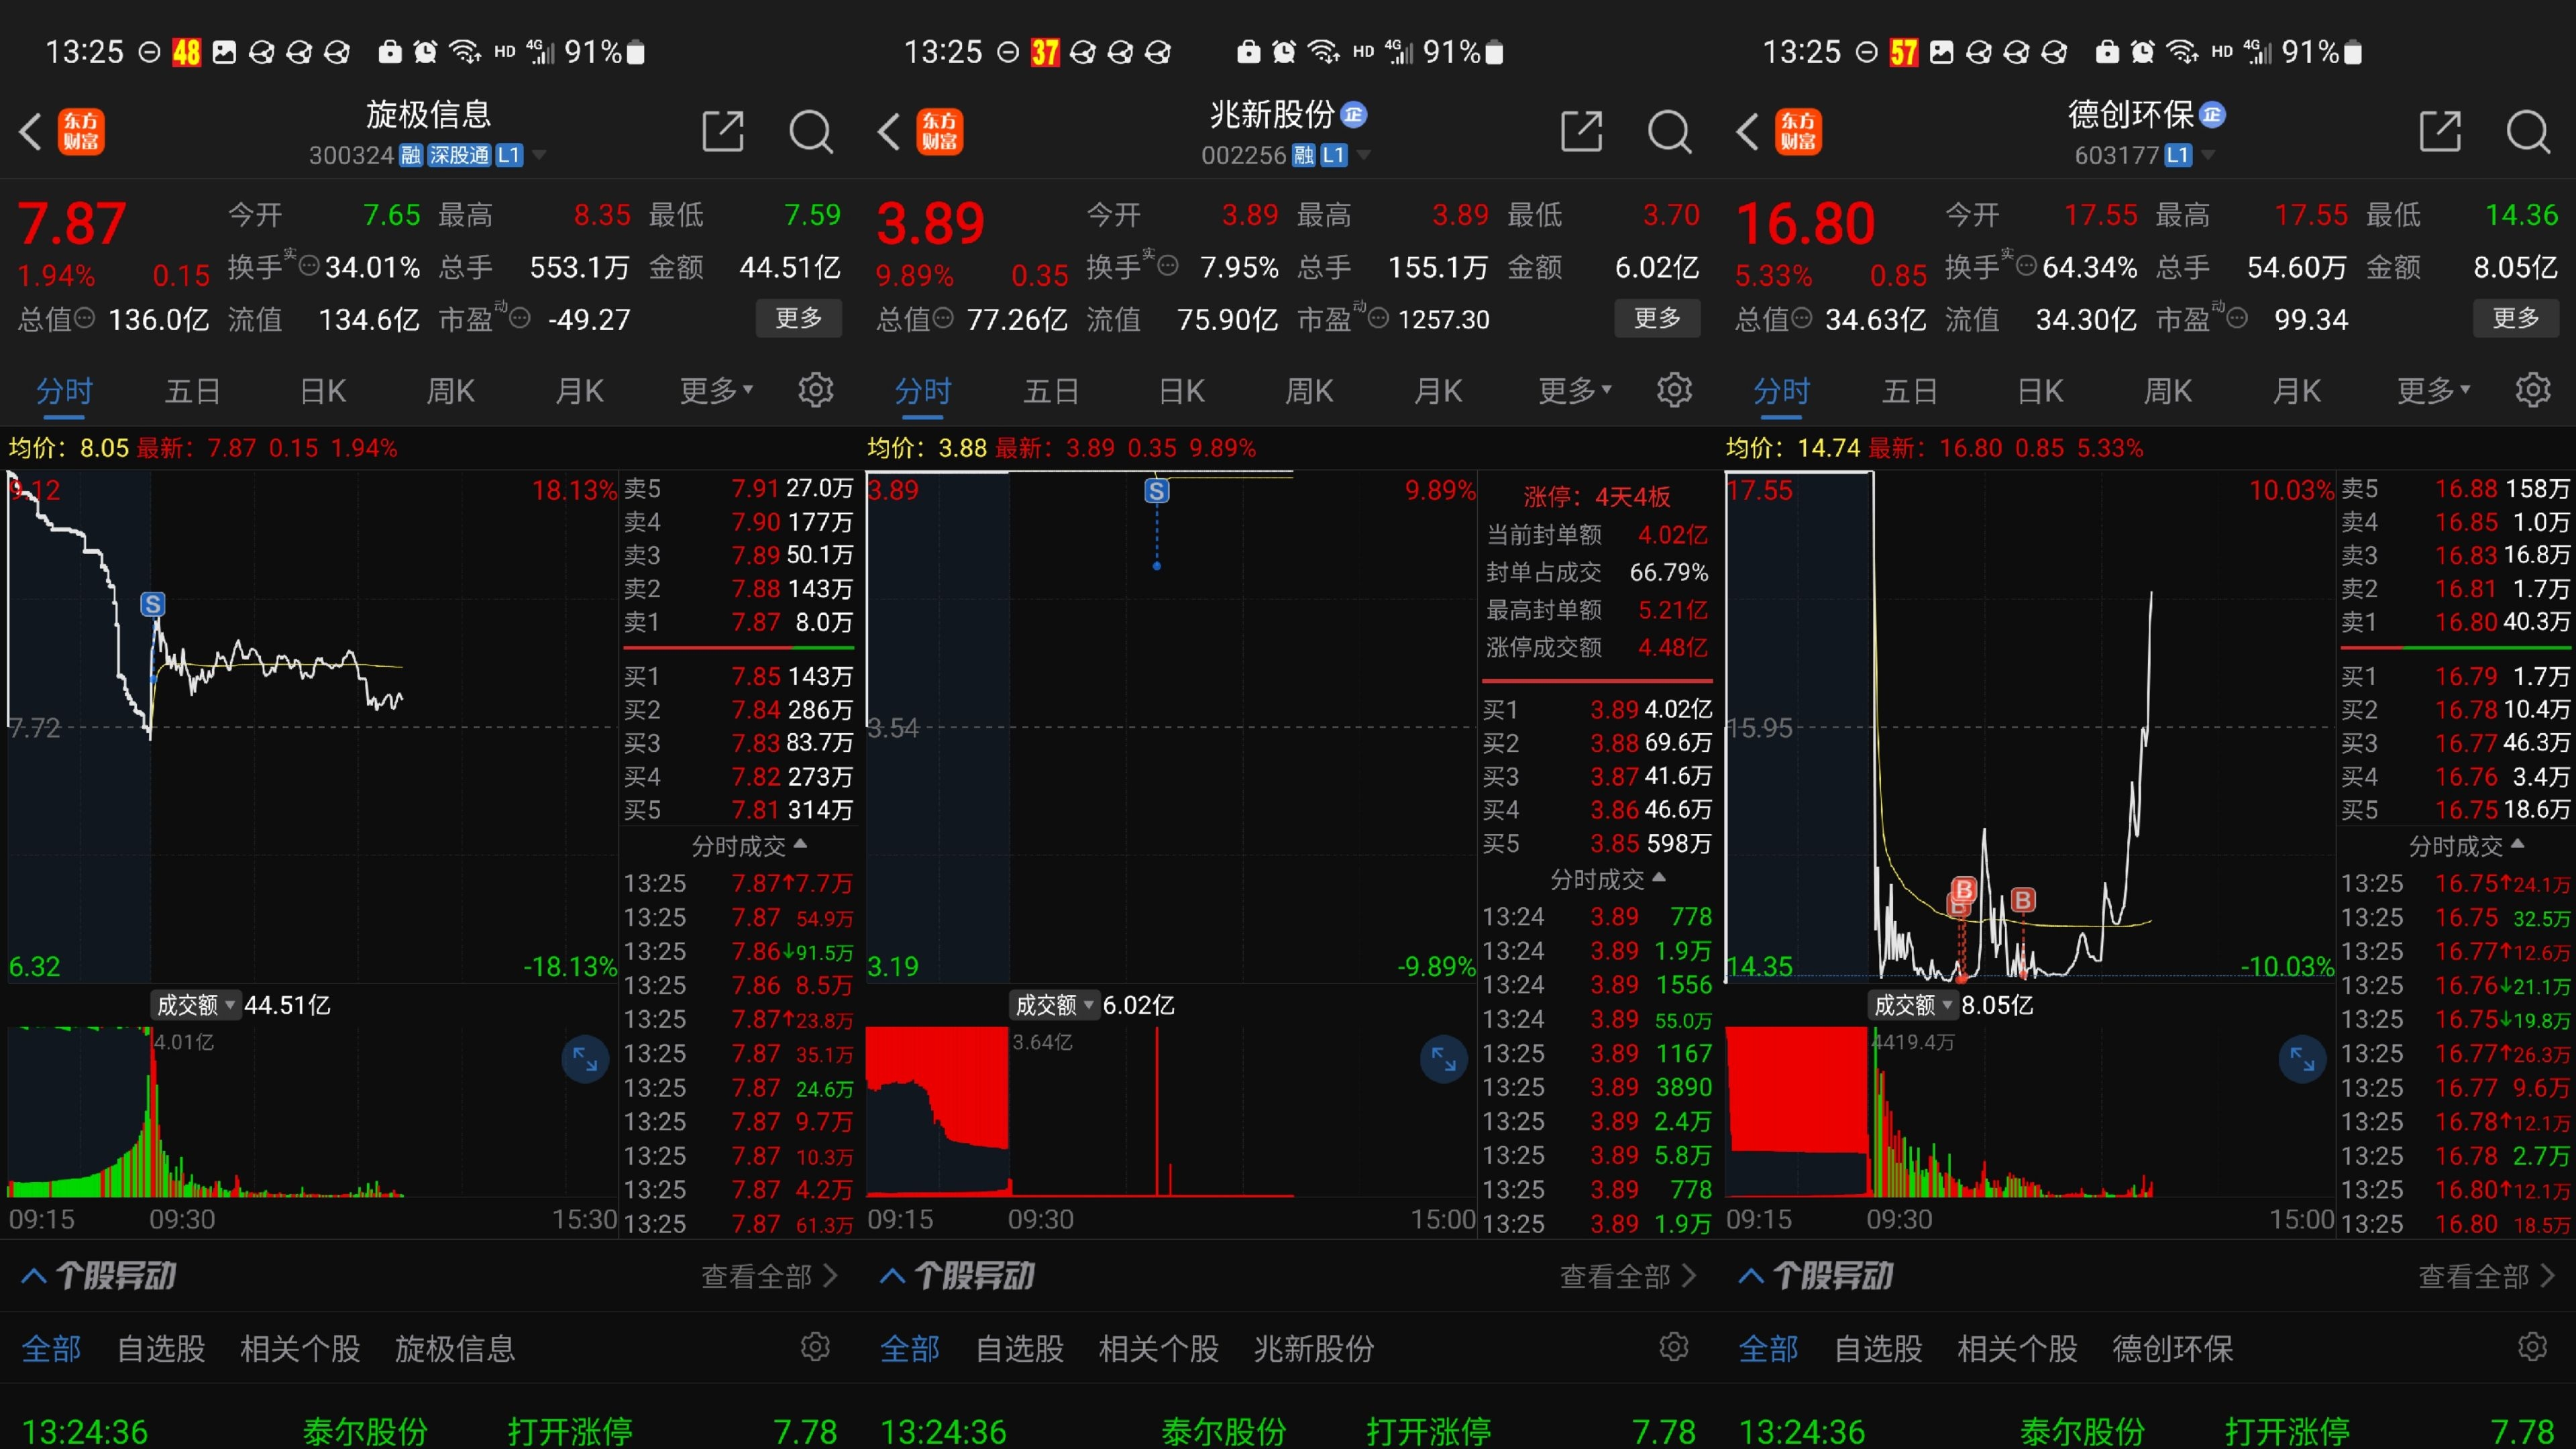Image resolution: width=2576 pixels, height=1449 pixels.
Task: Select 分时 tab in 德创环保 panel
Action: [1781, 390]
